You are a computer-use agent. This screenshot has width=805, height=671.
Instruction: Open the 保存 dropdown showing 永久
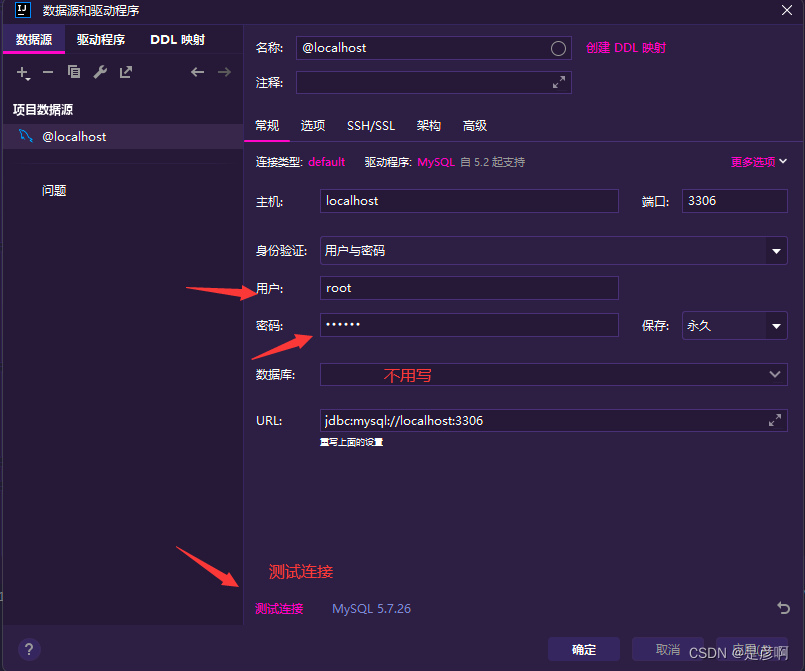click(777, 325)
